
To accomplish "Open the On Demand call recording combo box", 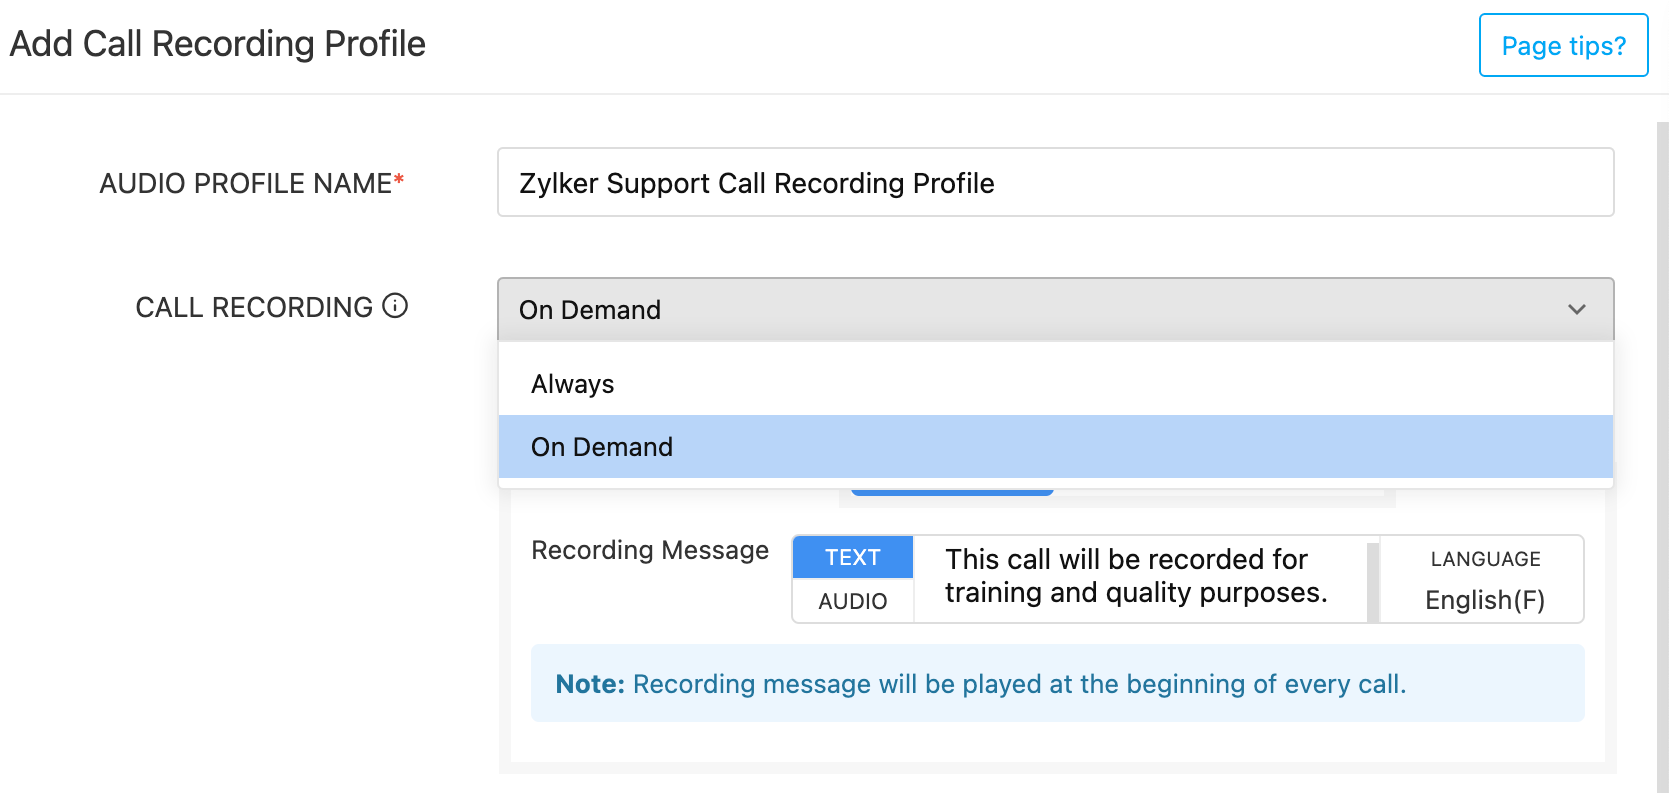I will (1054, 310).
